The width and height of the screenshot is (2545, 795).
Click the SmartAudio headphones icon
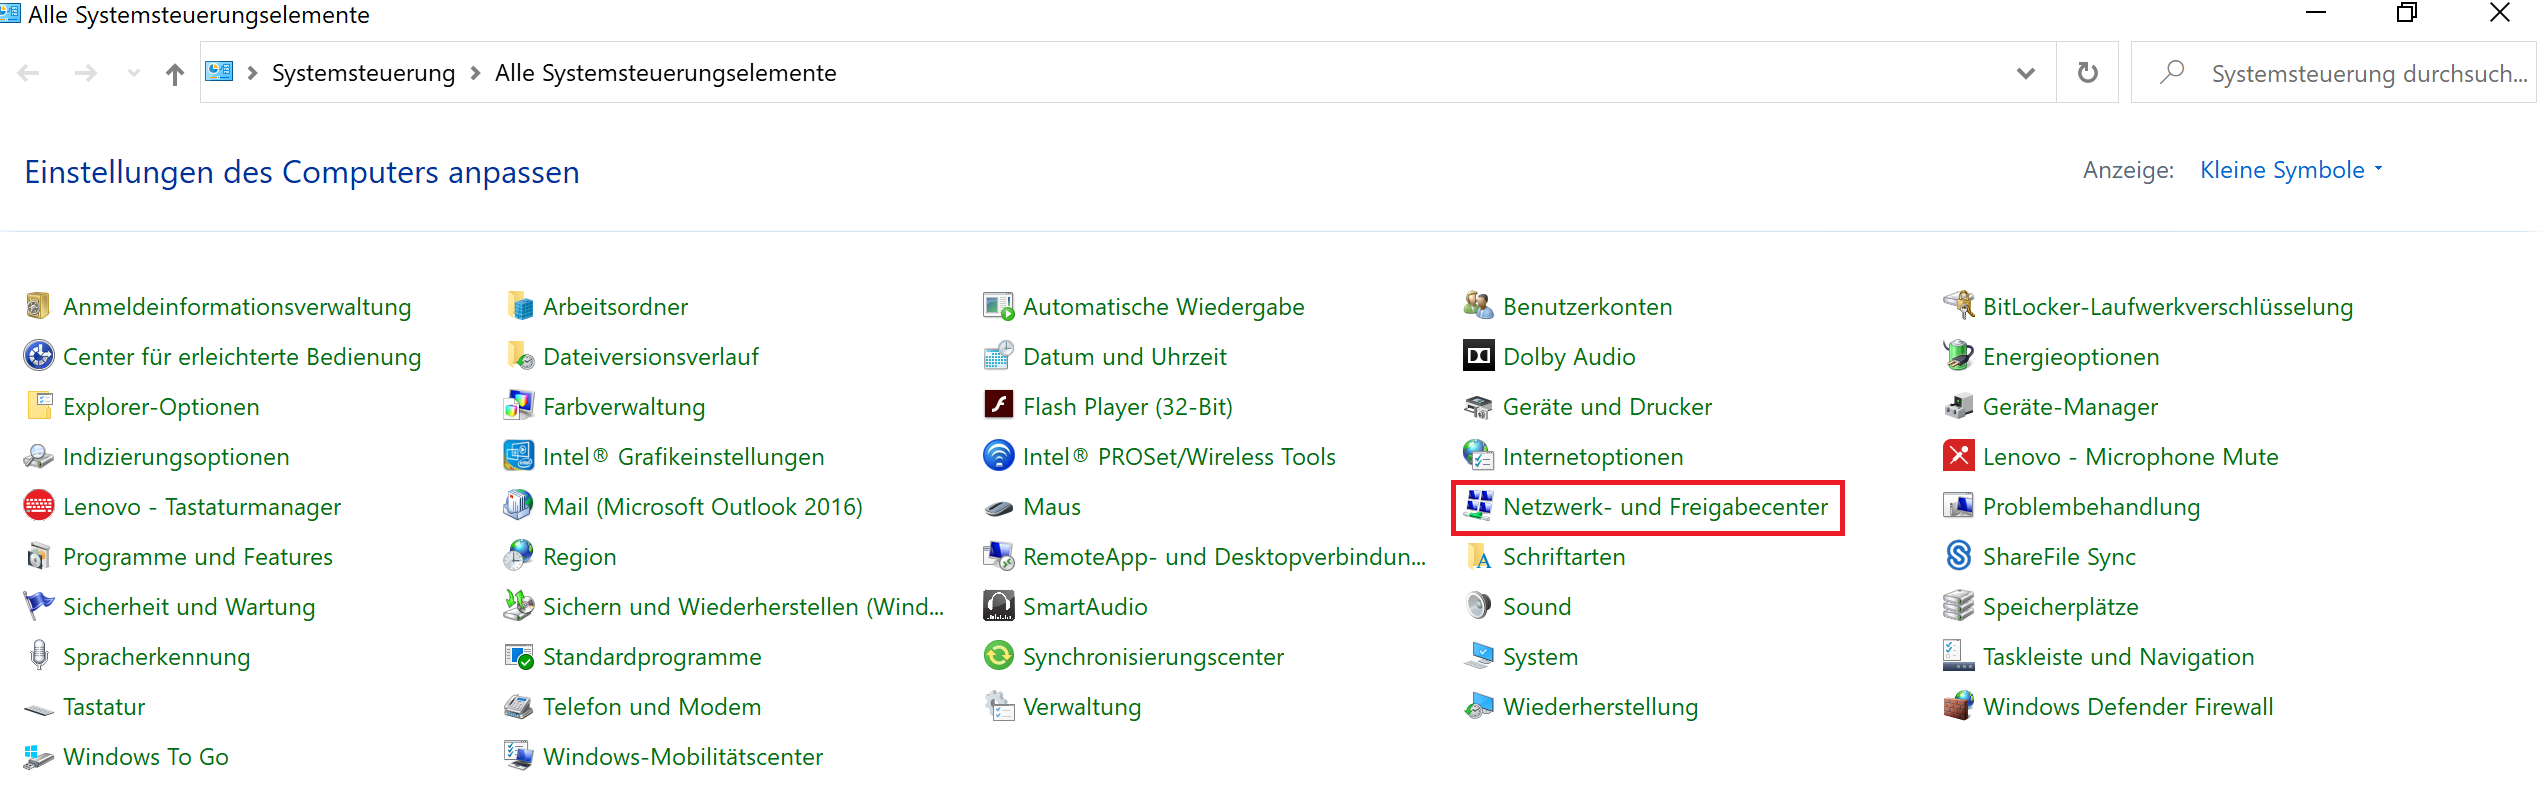click(x=998, y=606)
